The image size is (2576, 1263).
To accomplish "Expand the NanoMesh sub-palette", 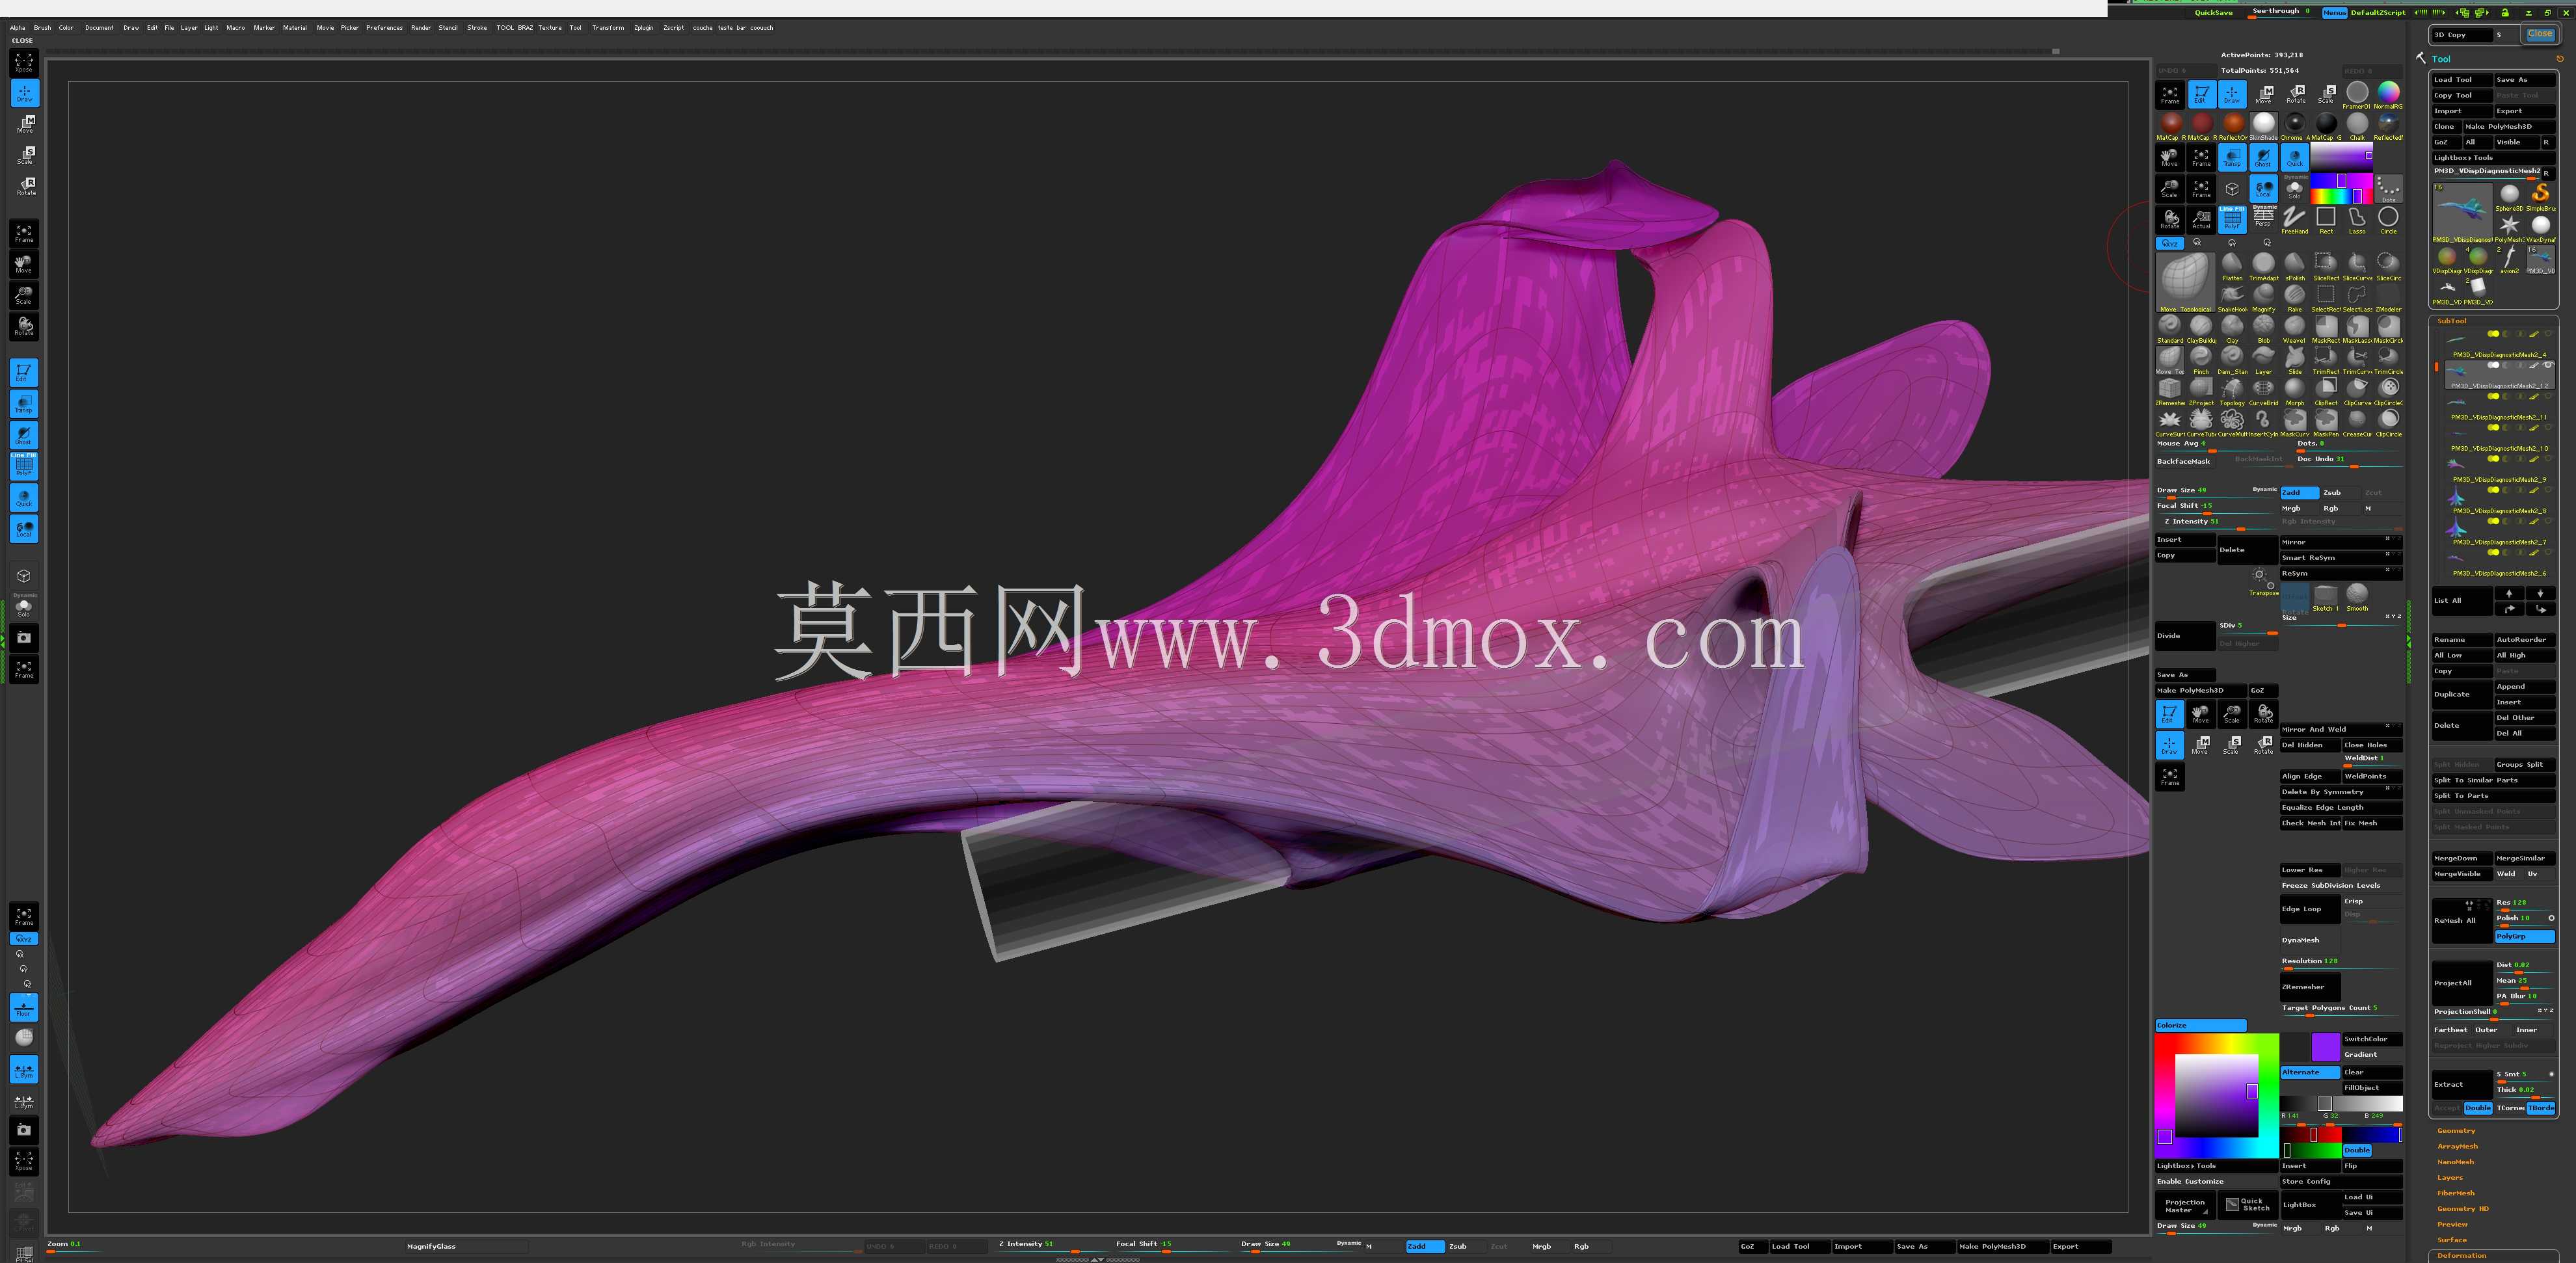I will [2456, 1162].
